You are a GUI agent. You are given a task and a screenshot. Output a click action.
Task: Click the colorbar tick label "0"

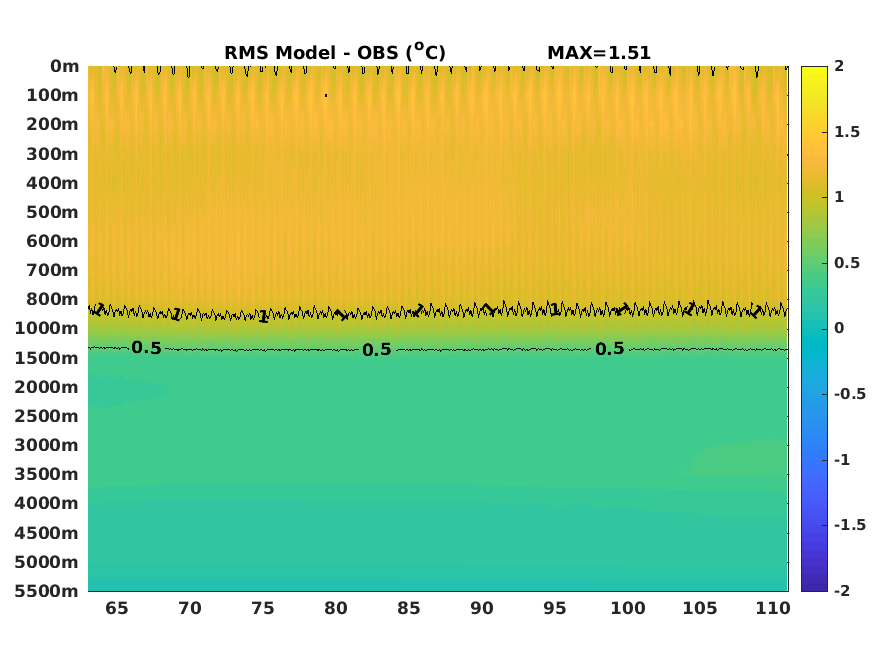click(839, 328)
